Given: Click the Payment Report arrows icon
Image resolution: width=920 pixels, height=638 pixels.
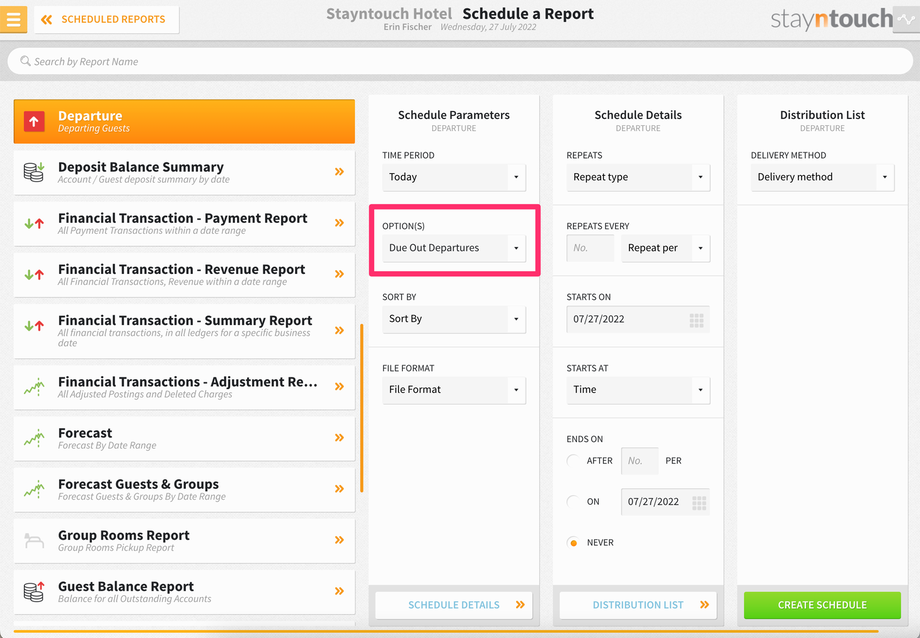Looking at the screenshot, I should pos(34,223).
